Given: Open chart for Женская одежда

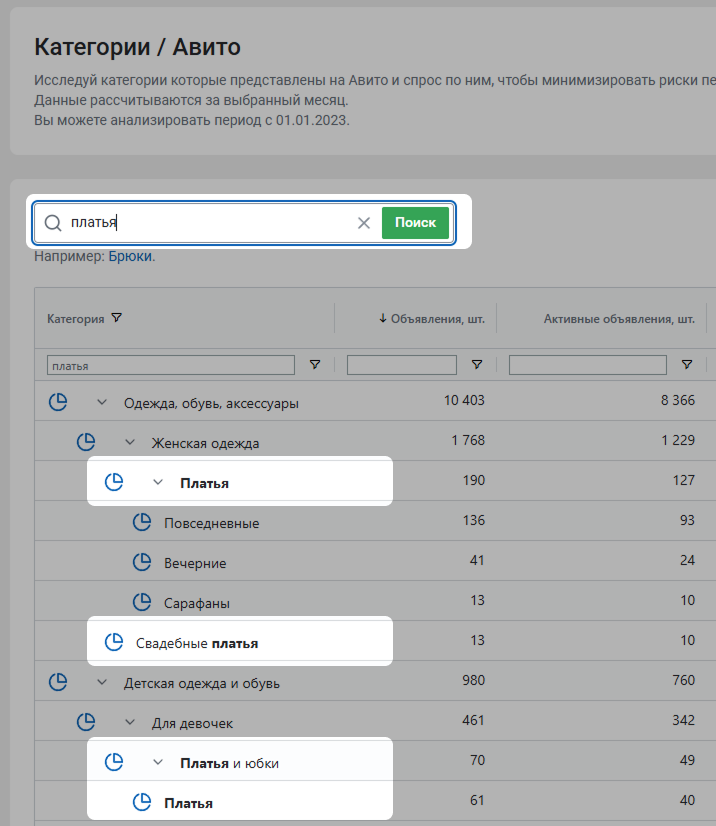Looking at the screenshot, I should pyautogui.click(x=86, y=442).
